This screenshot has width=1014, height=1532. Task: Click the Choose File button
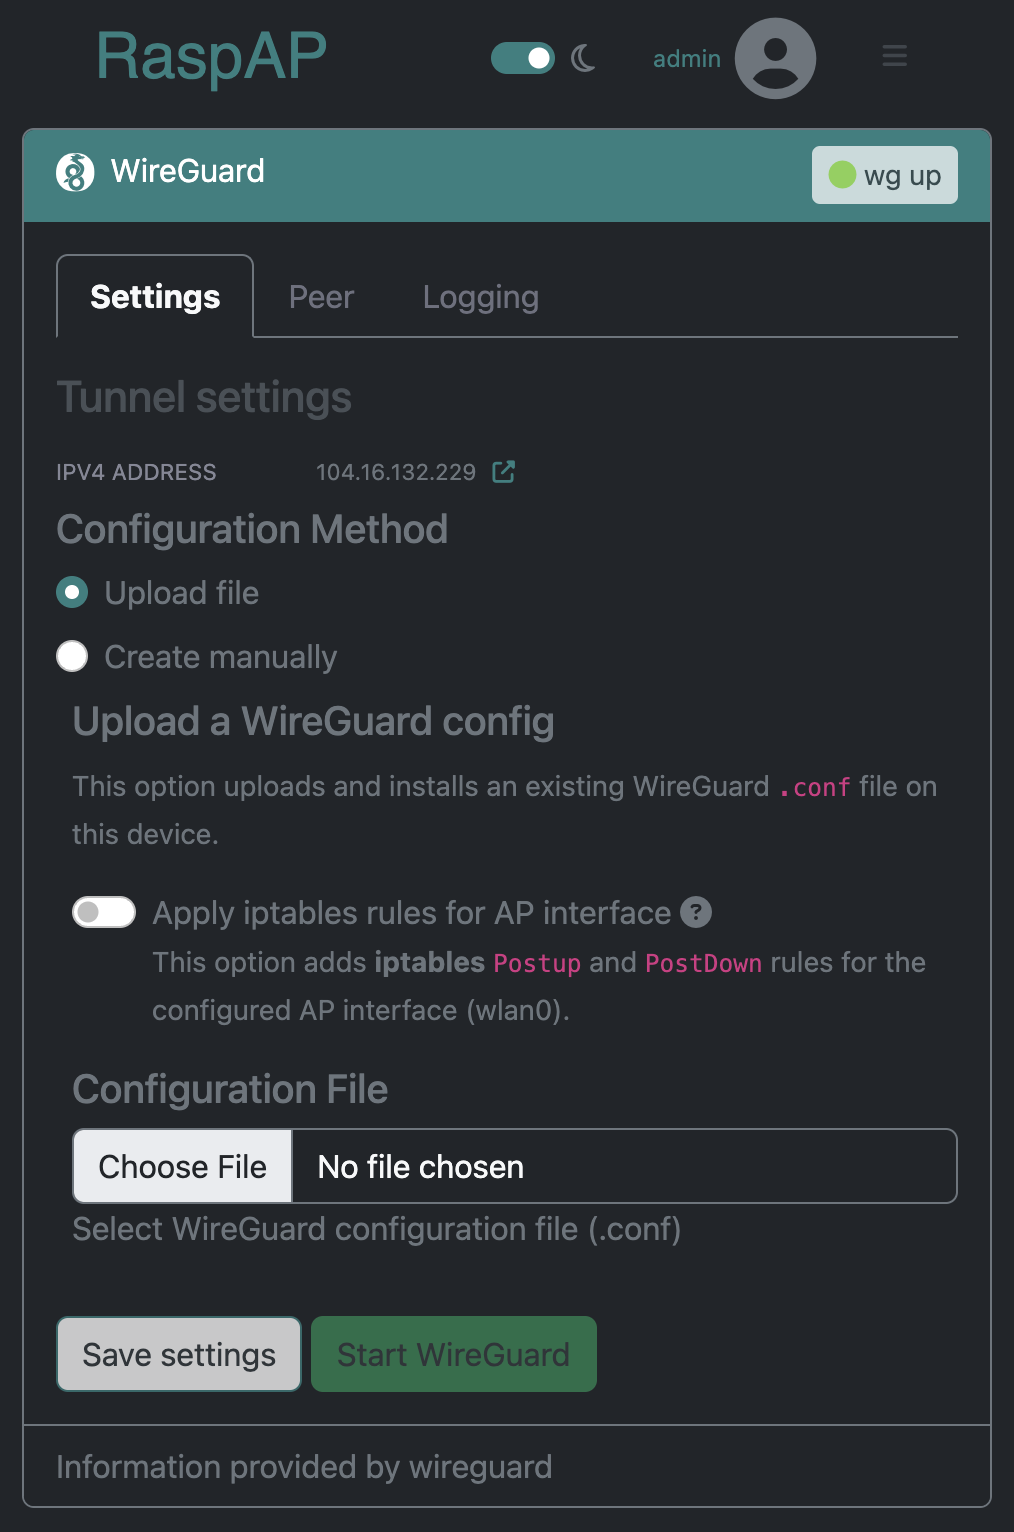(183, 1166)
